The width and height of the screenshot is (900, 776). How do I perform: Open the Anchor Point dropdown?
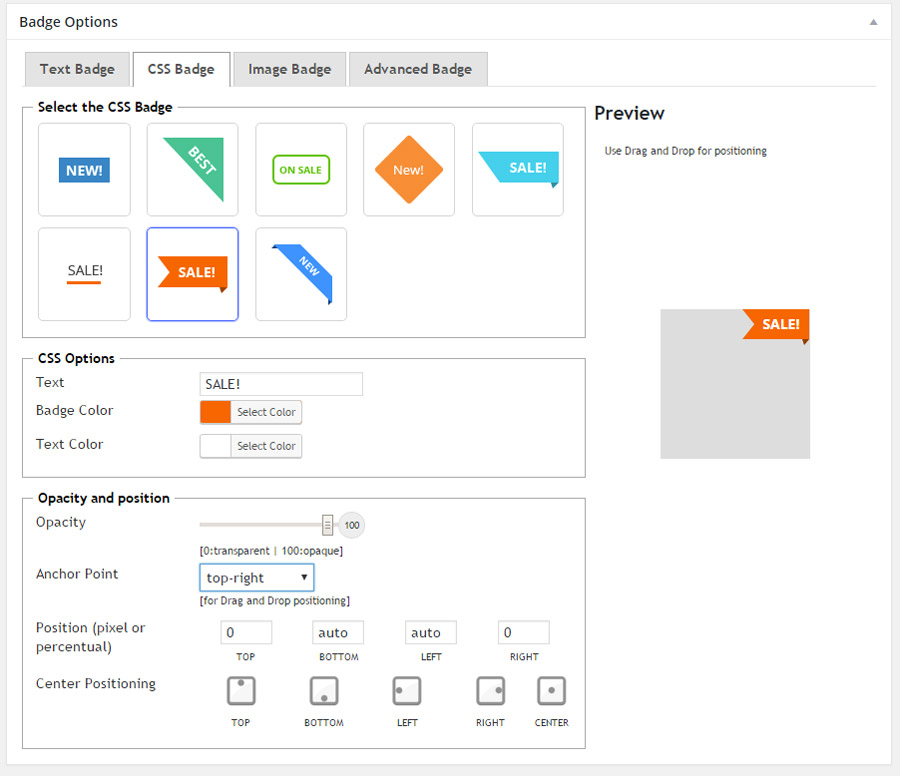click(257, 577)
